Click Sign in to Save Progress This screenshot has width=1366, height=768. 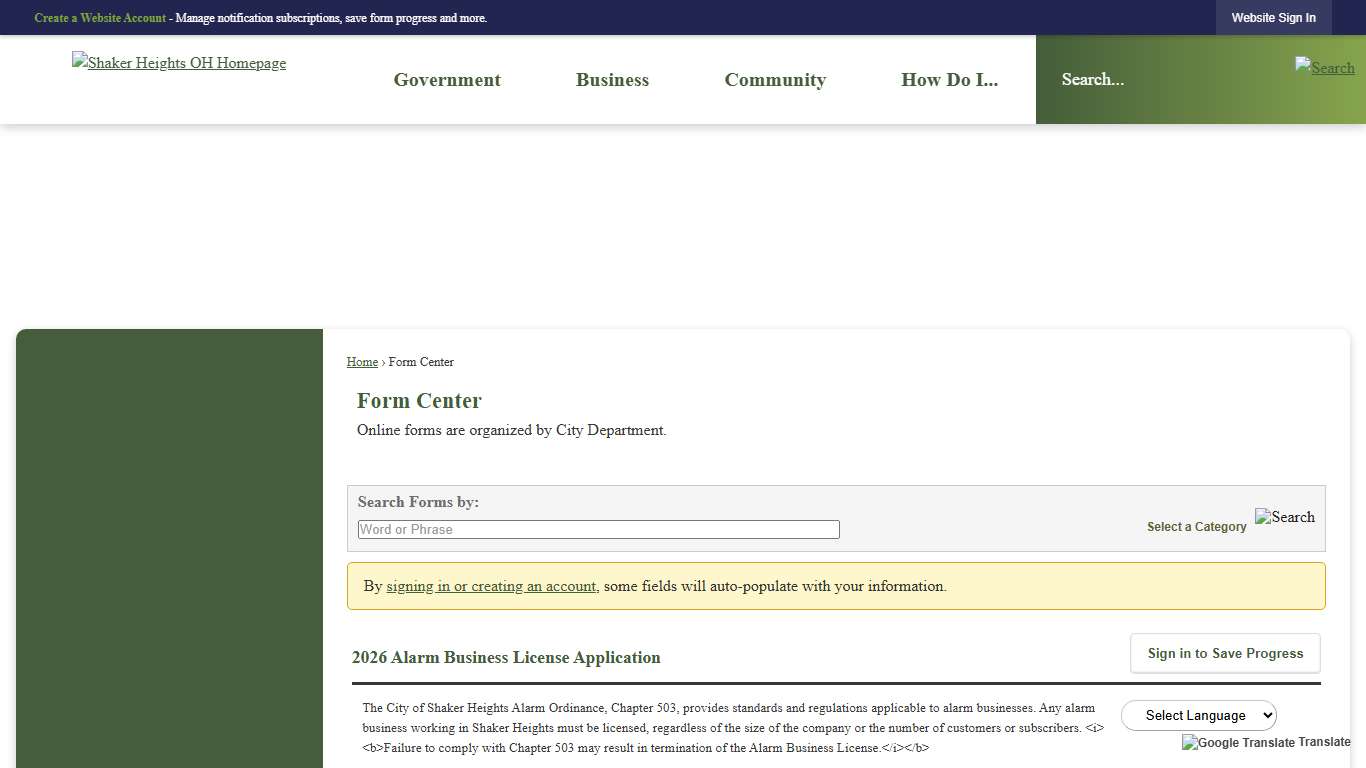point(1225,653)
